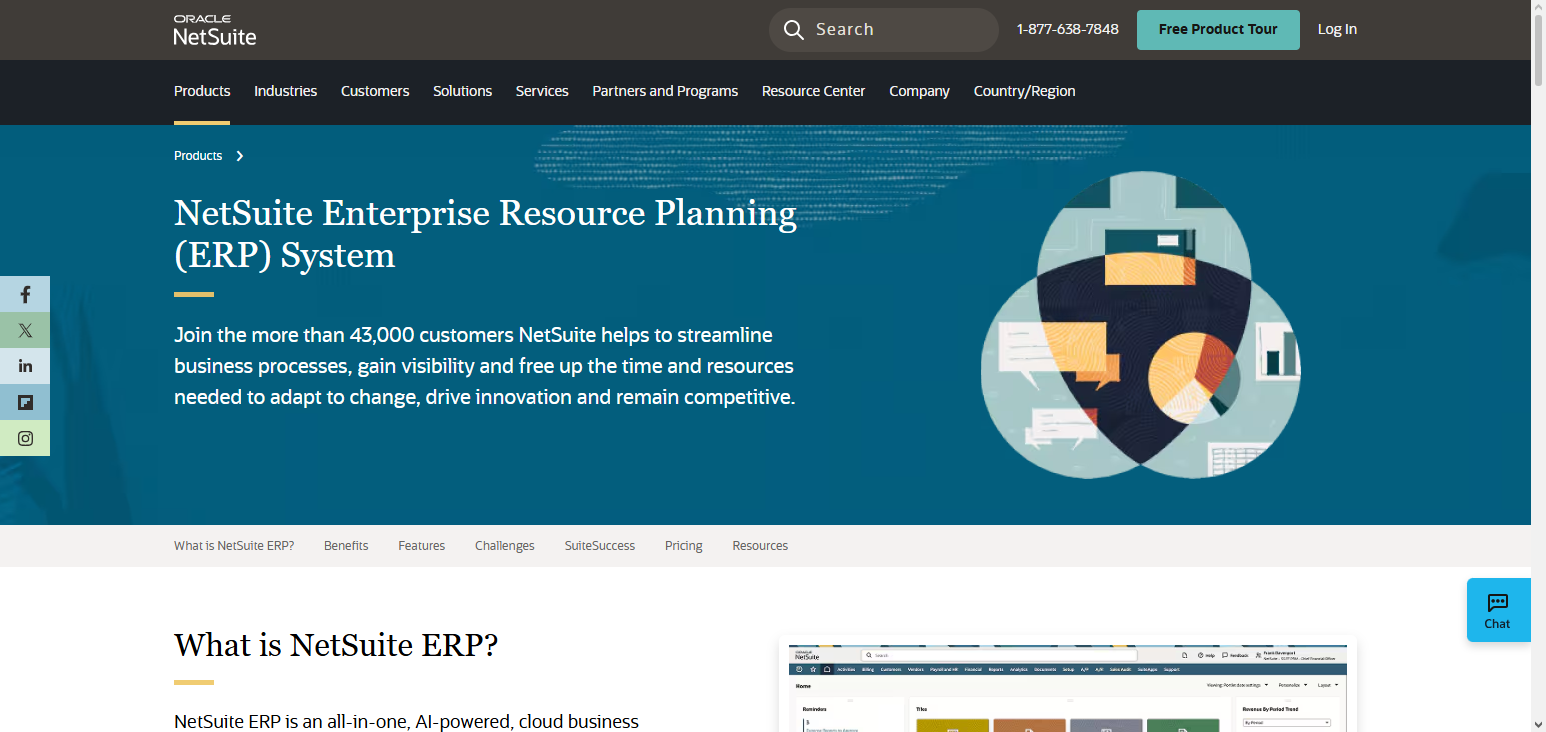
Task: Open the Solutions dropdown menu
Action: click(x=462, y=90)
